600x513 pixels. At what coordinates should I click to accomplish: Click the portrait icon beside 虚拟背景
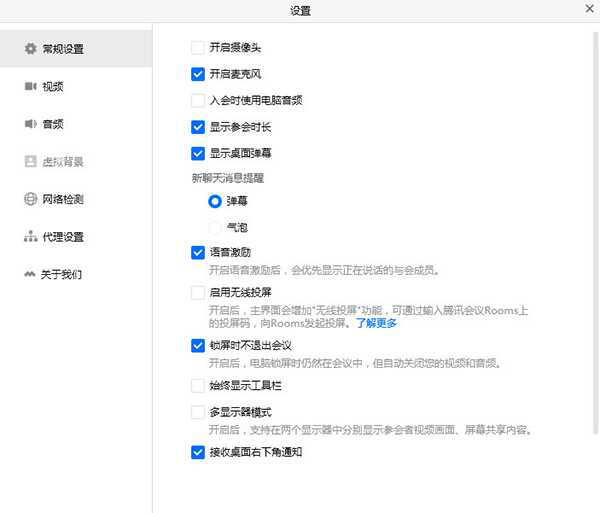(x=30, y=161)
